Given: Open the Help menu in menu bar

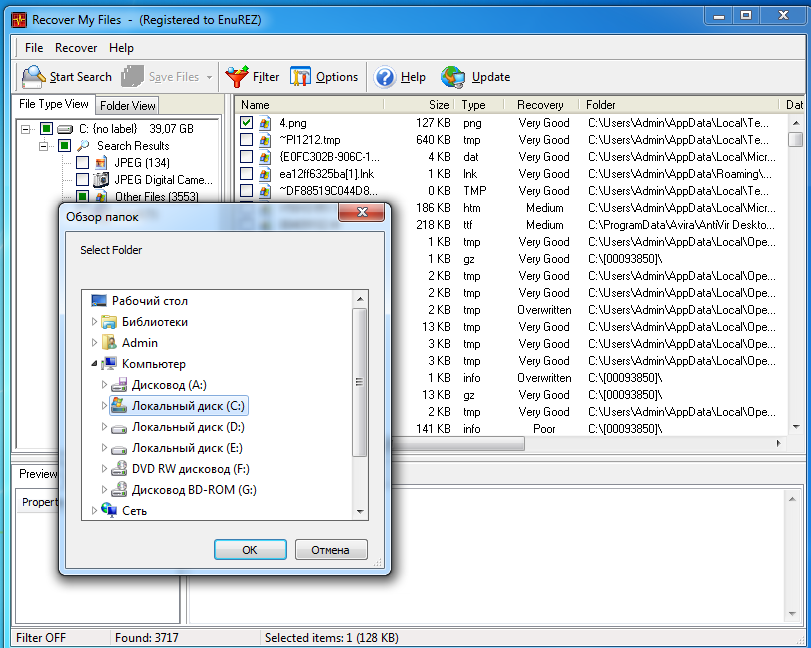Looking at the screenshot, I should click(x=122, y=48).
